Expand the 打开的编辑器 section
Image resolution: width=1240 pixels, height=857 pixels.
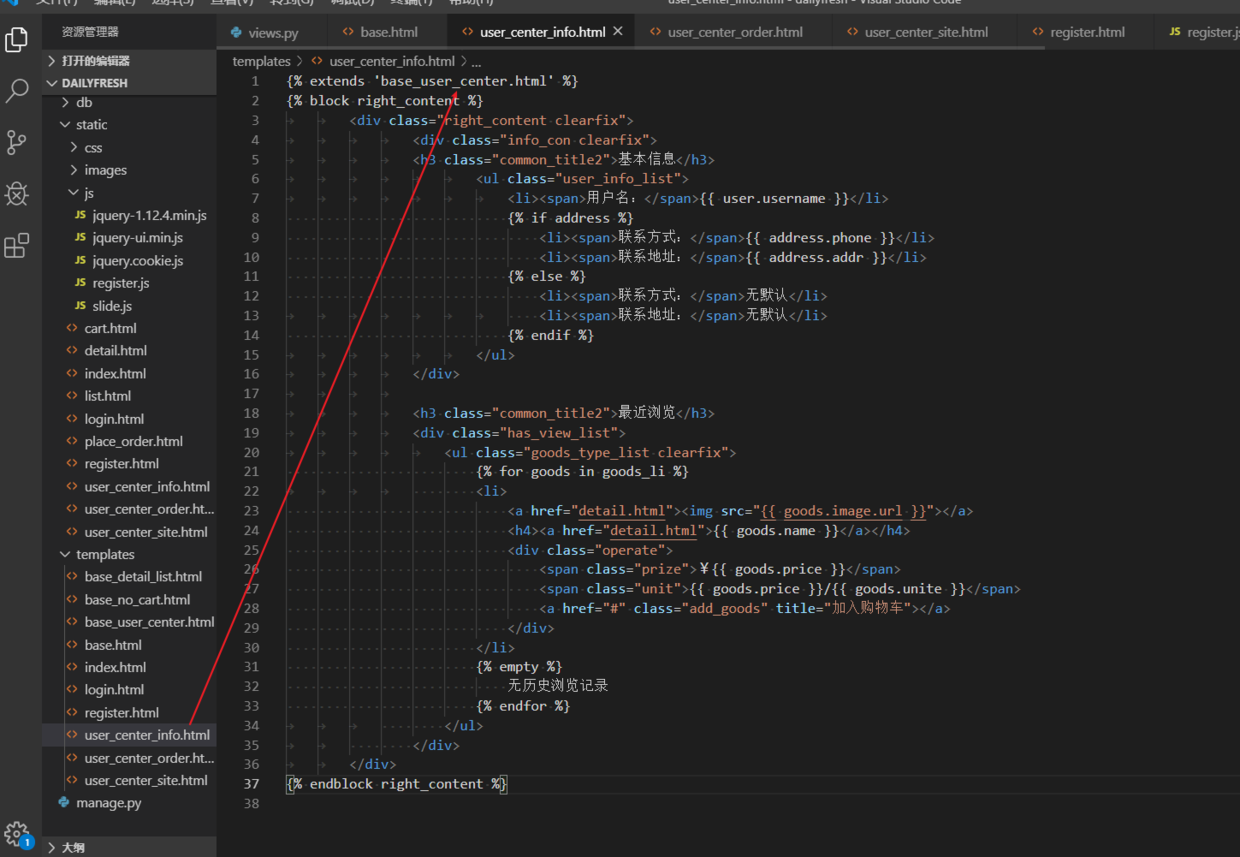point(129,61)
